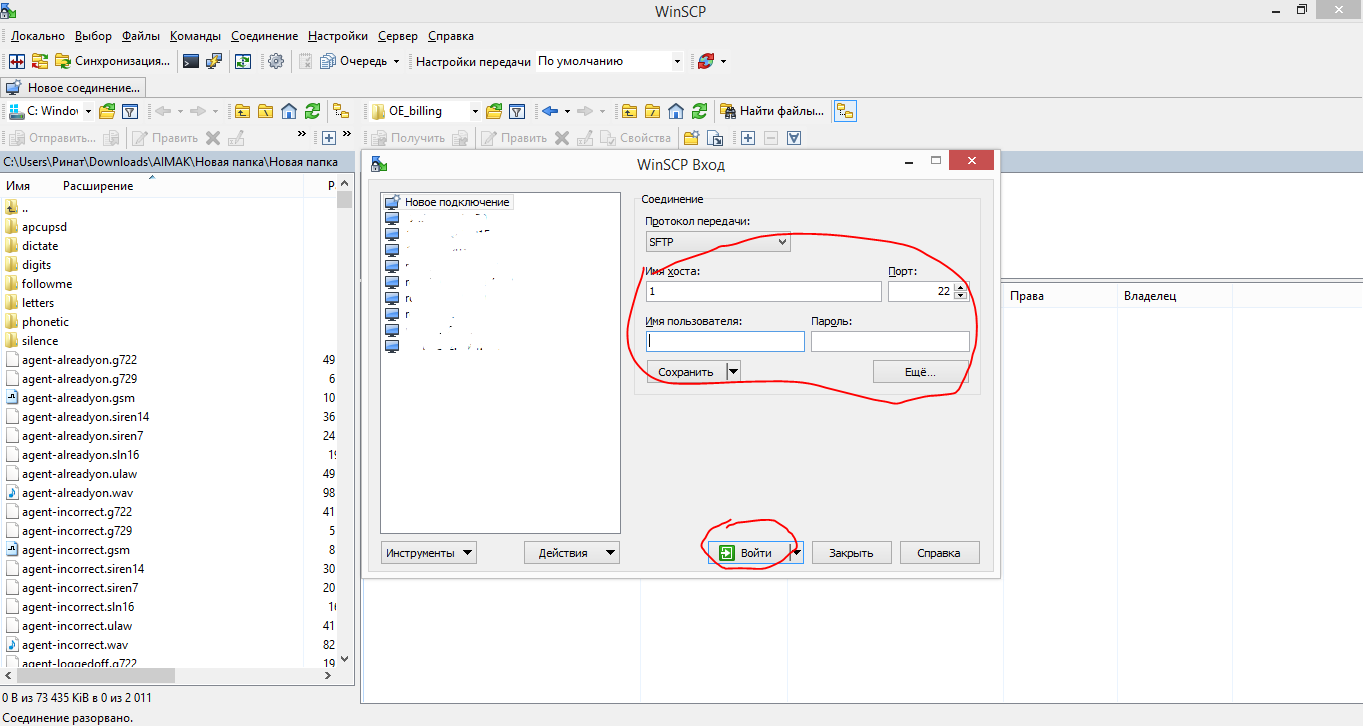The height and width of the screenshot is (726, 1363).
Task: Click the Закрыть button in login dialog
Action: (x=851, y=553)
